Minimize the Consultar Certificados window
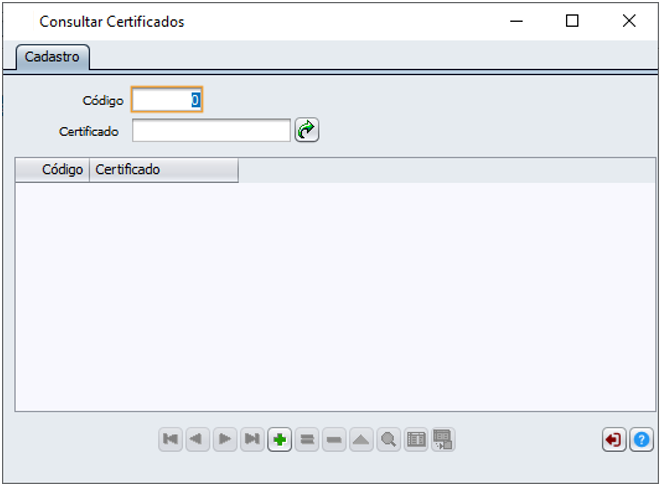The image size is (660, 485). pos(516,21)
